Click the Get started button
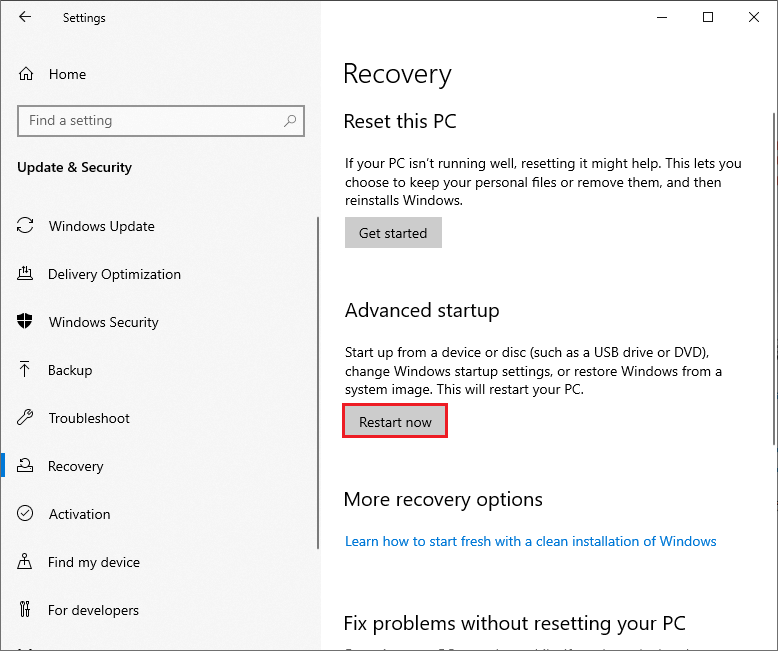This screenshot has height=651, width=778. click(x=393, y=233)
